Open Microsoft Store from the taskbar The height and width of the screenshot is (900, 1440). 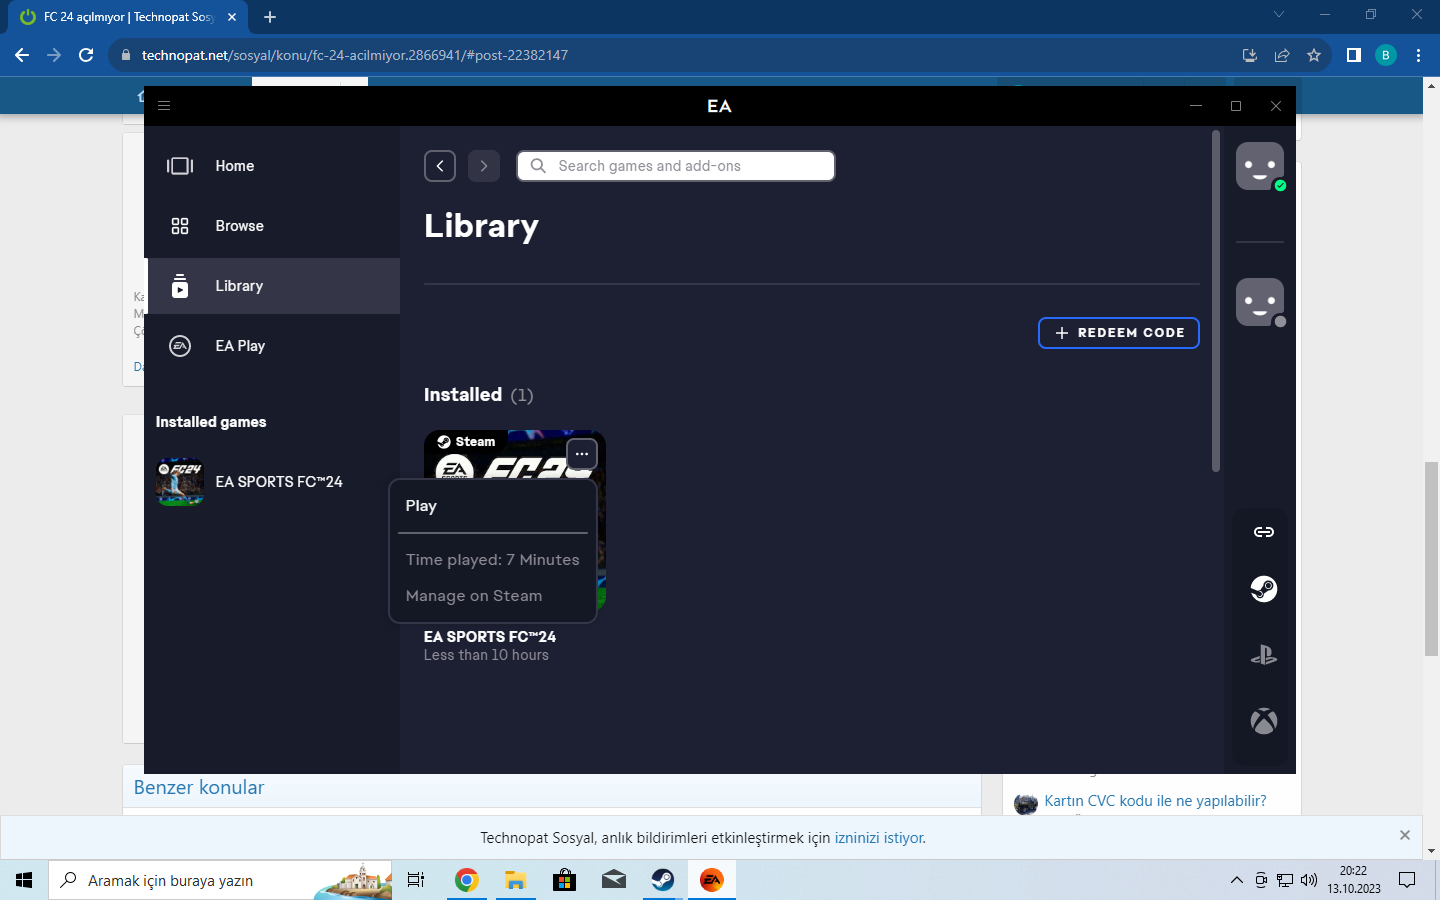[564, 880]
